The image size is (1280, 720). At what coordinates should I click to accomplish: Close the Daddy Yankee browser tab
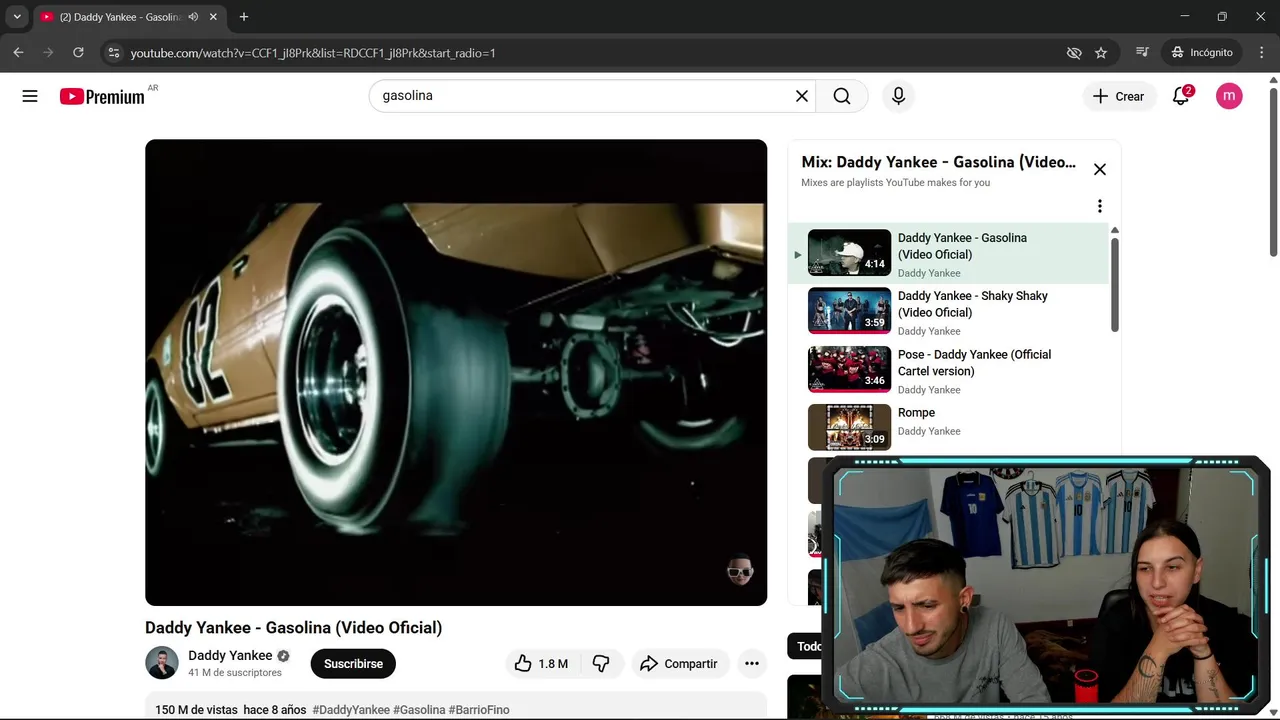(214, 17)
